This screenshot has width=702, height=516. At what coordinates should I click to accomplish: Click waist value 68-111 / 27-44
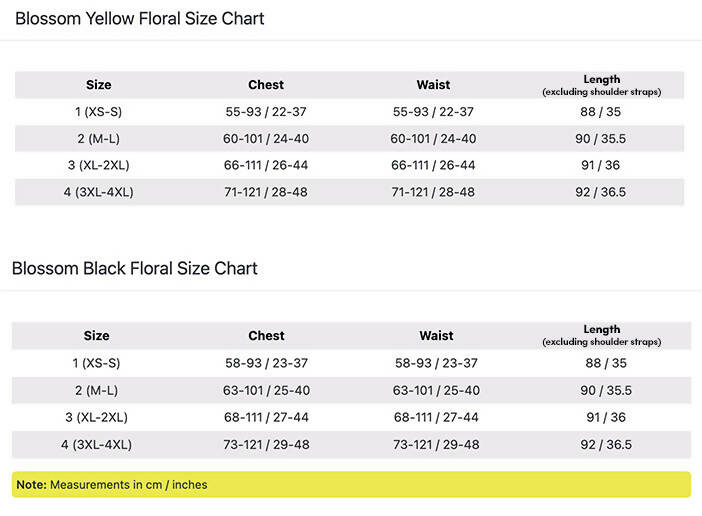pos(436,417)
